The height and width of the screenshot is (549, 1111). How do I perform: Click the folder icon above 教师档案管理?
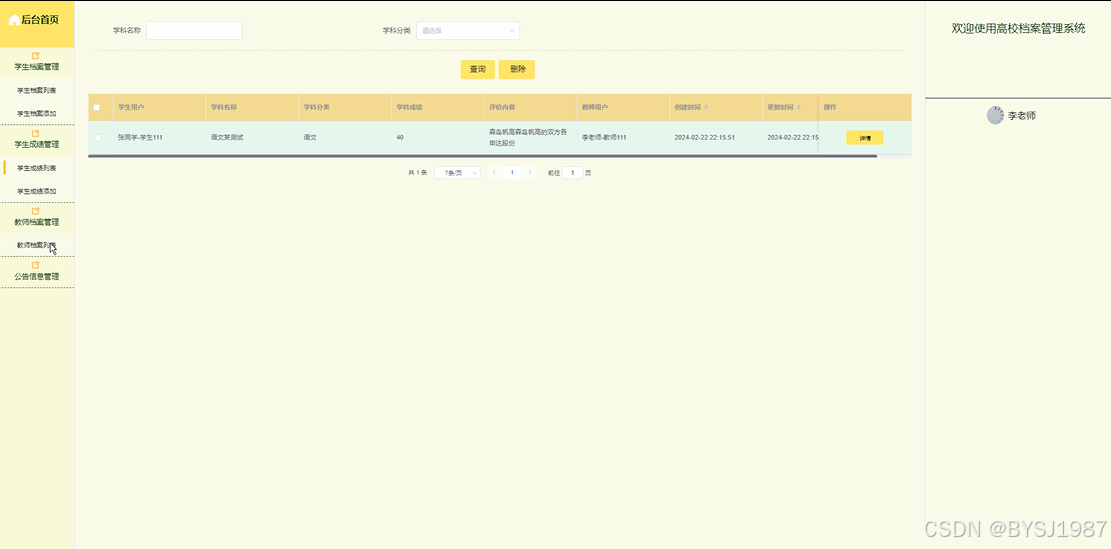pos(36,211)
